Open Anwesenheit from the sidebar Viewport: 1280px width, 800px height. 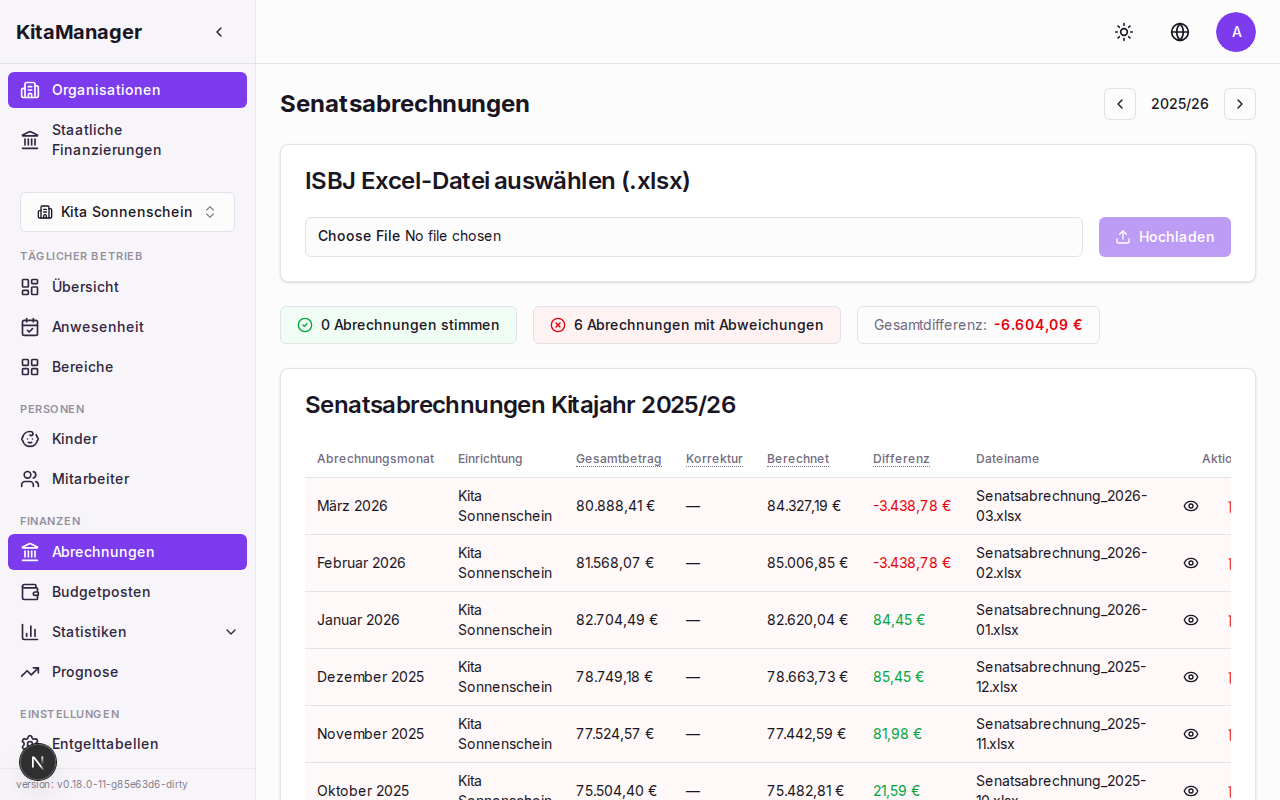pyautogui.click(x=97, y=327)
